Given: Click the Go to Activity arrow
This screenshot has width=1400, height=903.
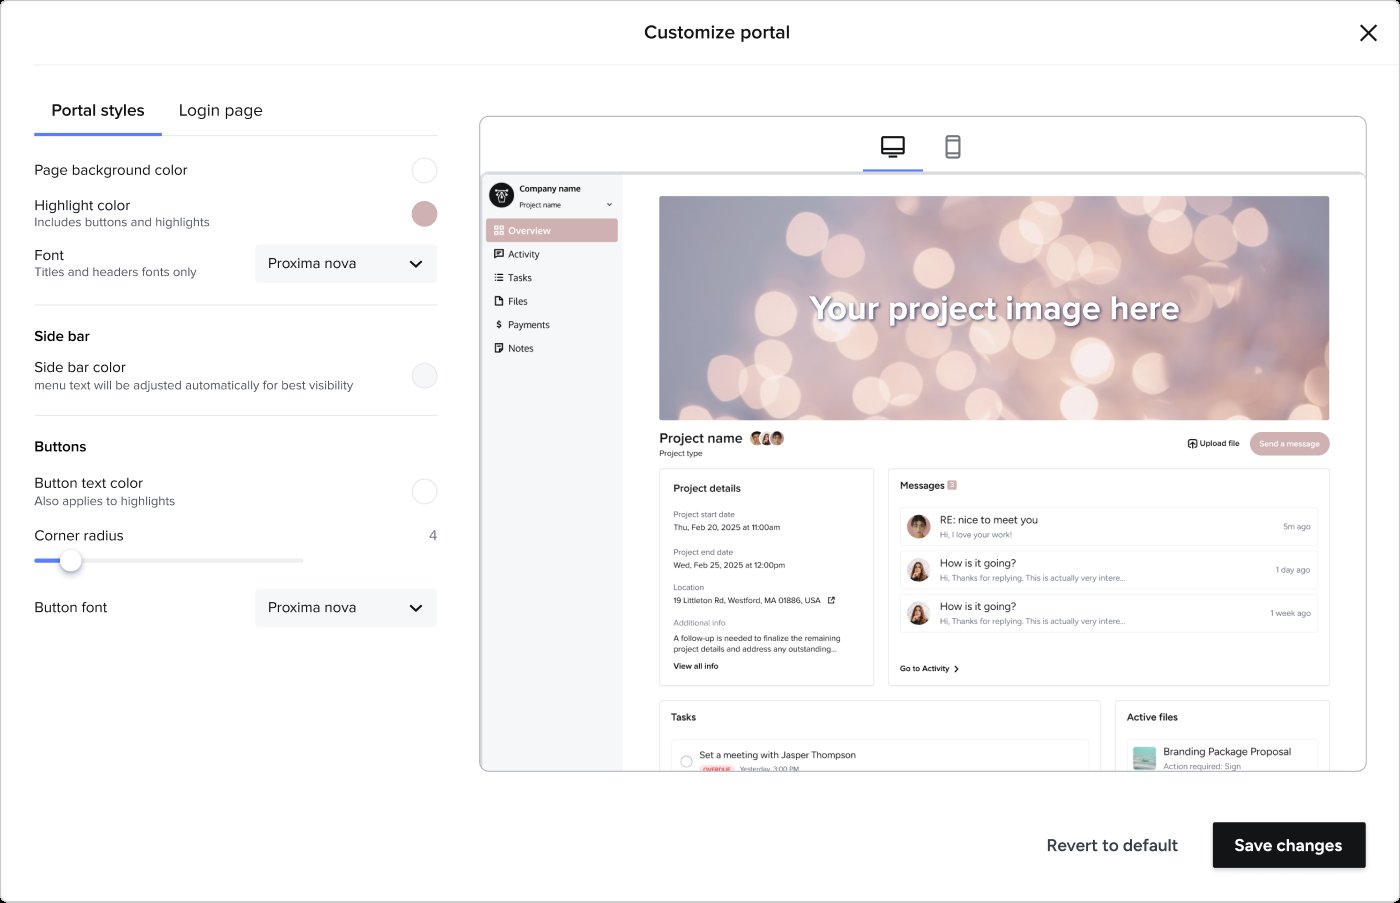Looking at the screenshot, I should click(x=957, y=669).
